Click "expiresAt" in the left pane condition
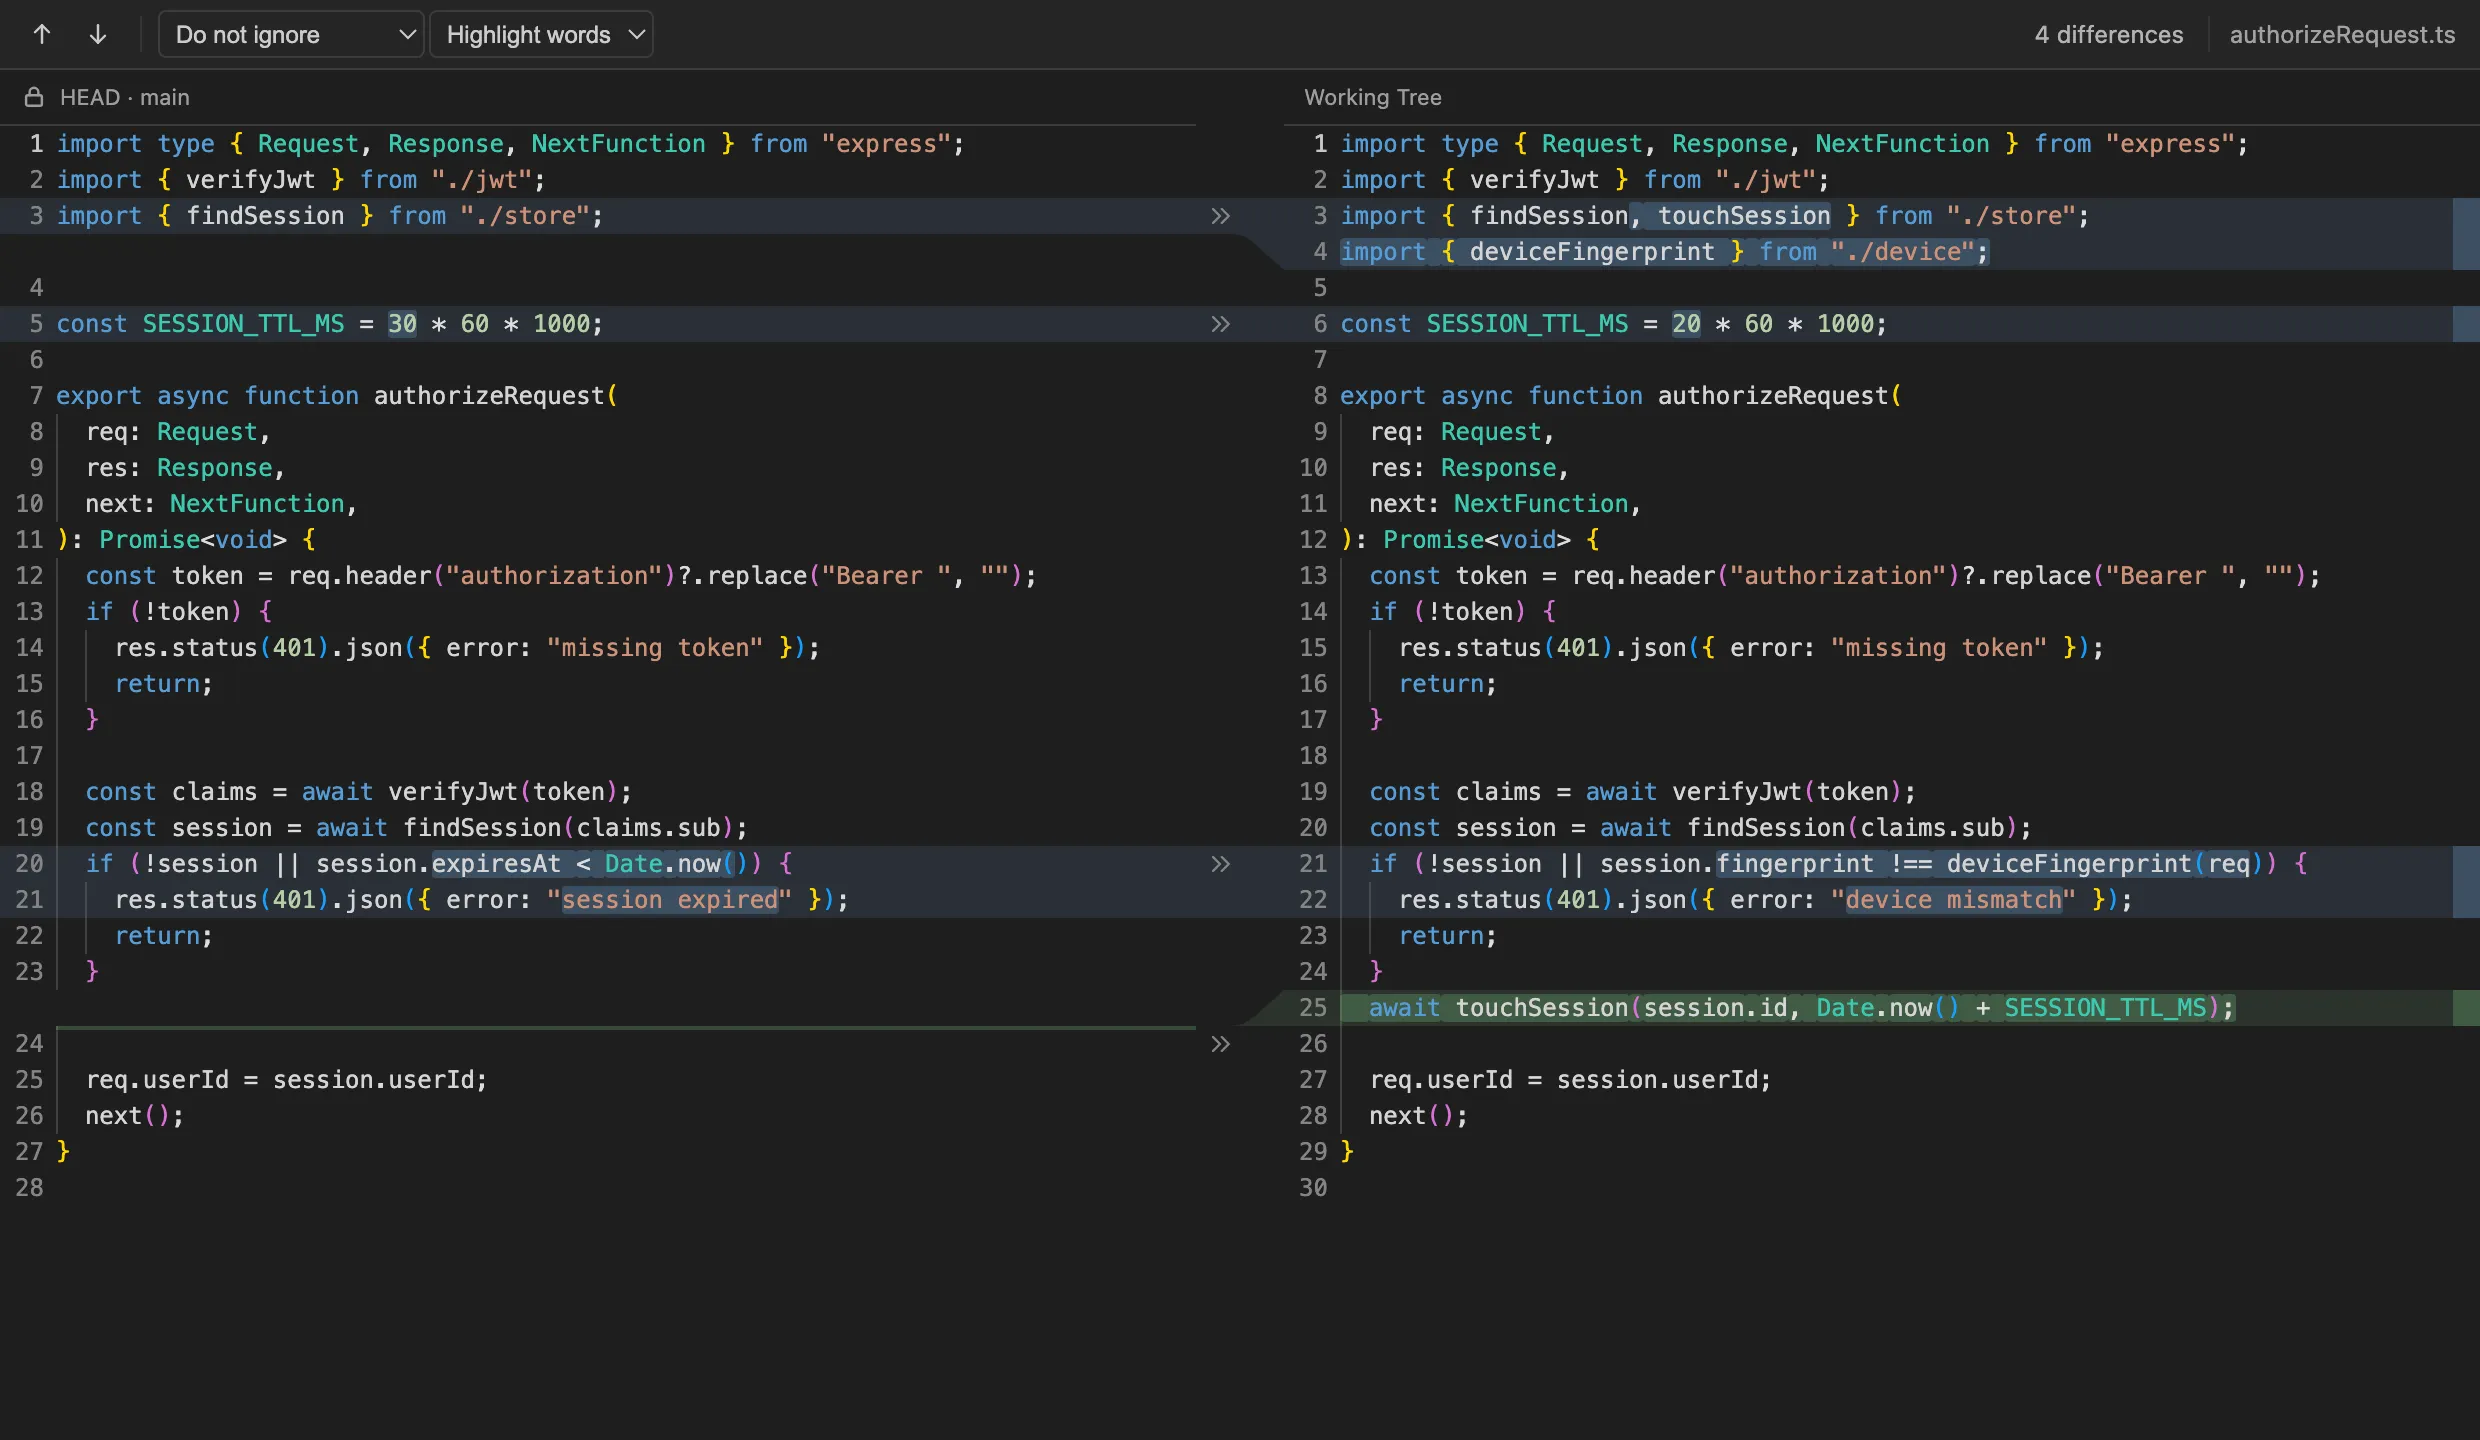 (x=496, y=864)
